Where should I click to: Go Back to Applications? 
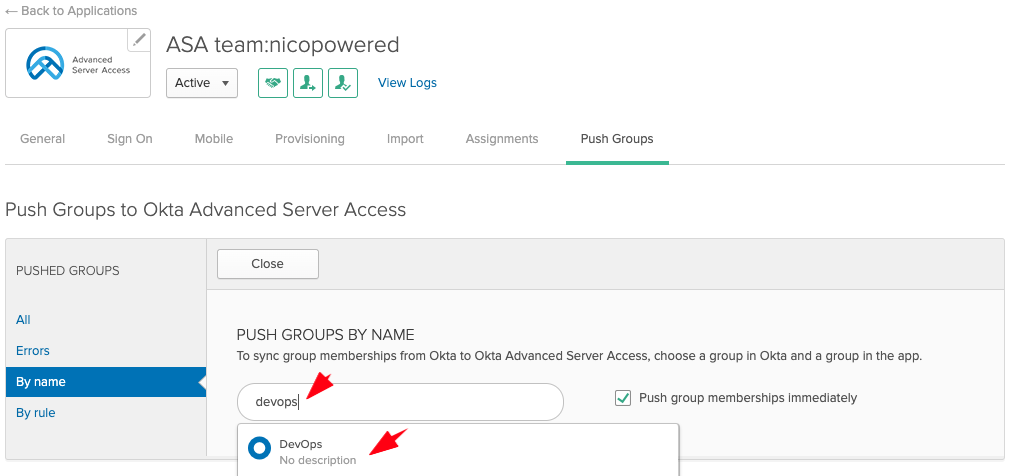tap(72, 11)
